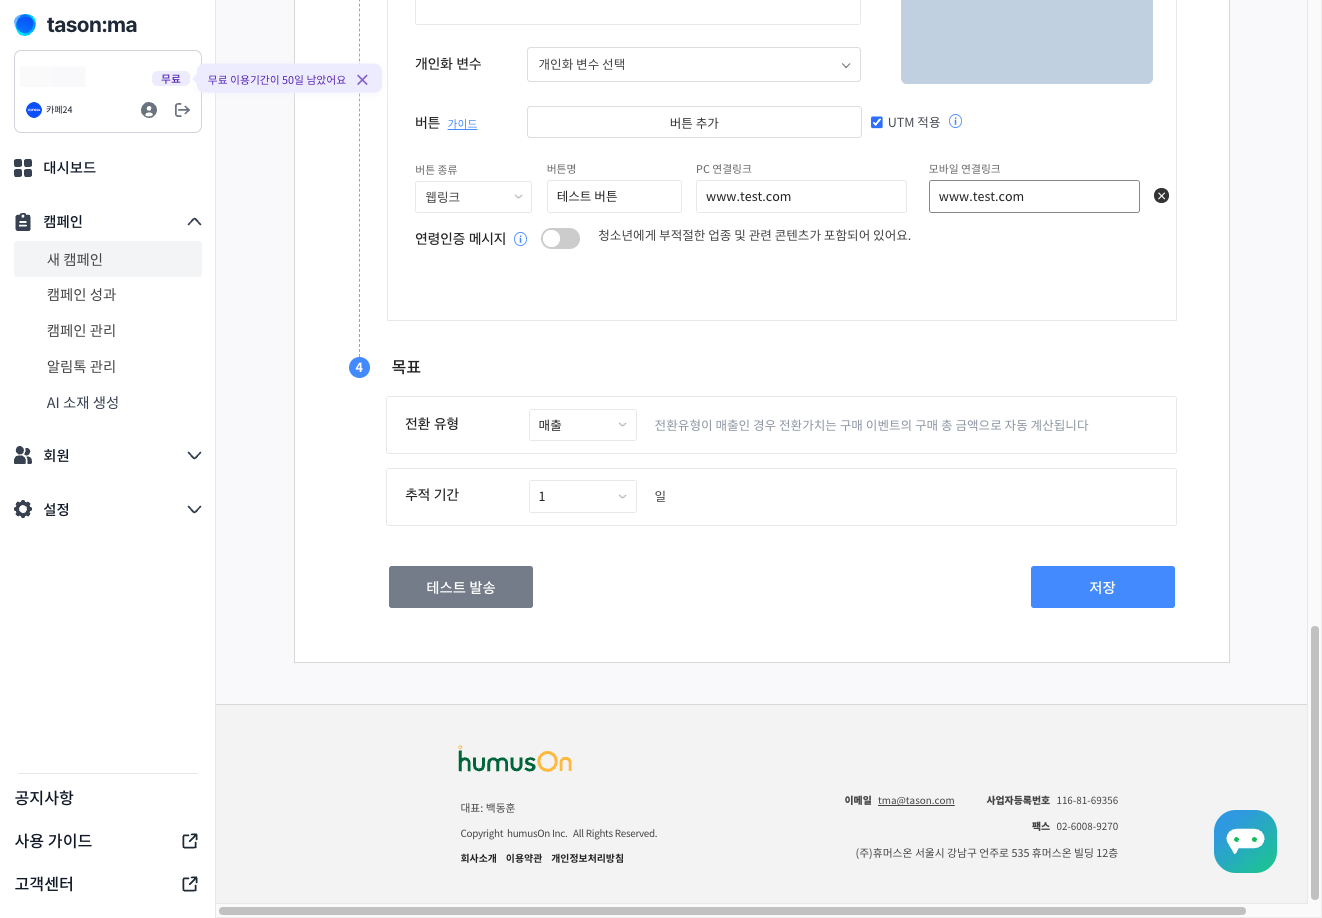Viewport: 1322px width, 918px height.
Task: Click the 회원 members icon
Action: click(23, 455)
